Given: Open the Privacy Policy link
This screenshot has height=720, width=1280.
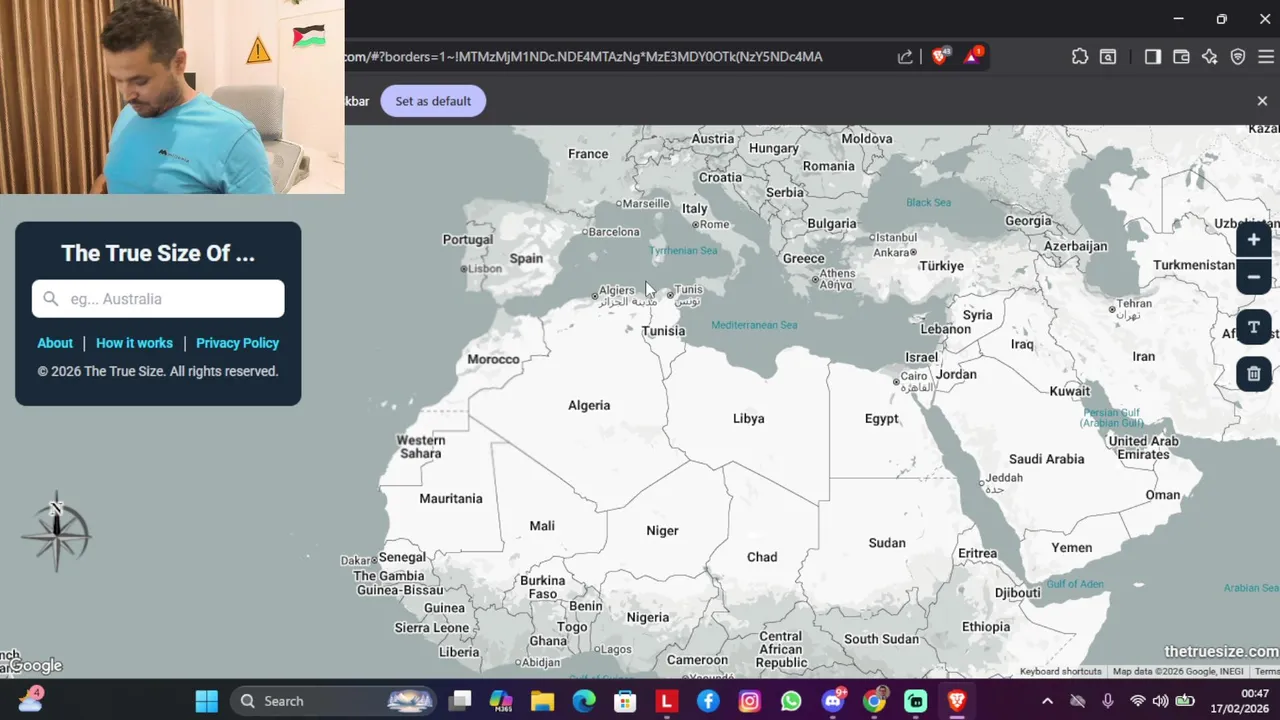Looking at the screenshot, I should coord(237,343).
